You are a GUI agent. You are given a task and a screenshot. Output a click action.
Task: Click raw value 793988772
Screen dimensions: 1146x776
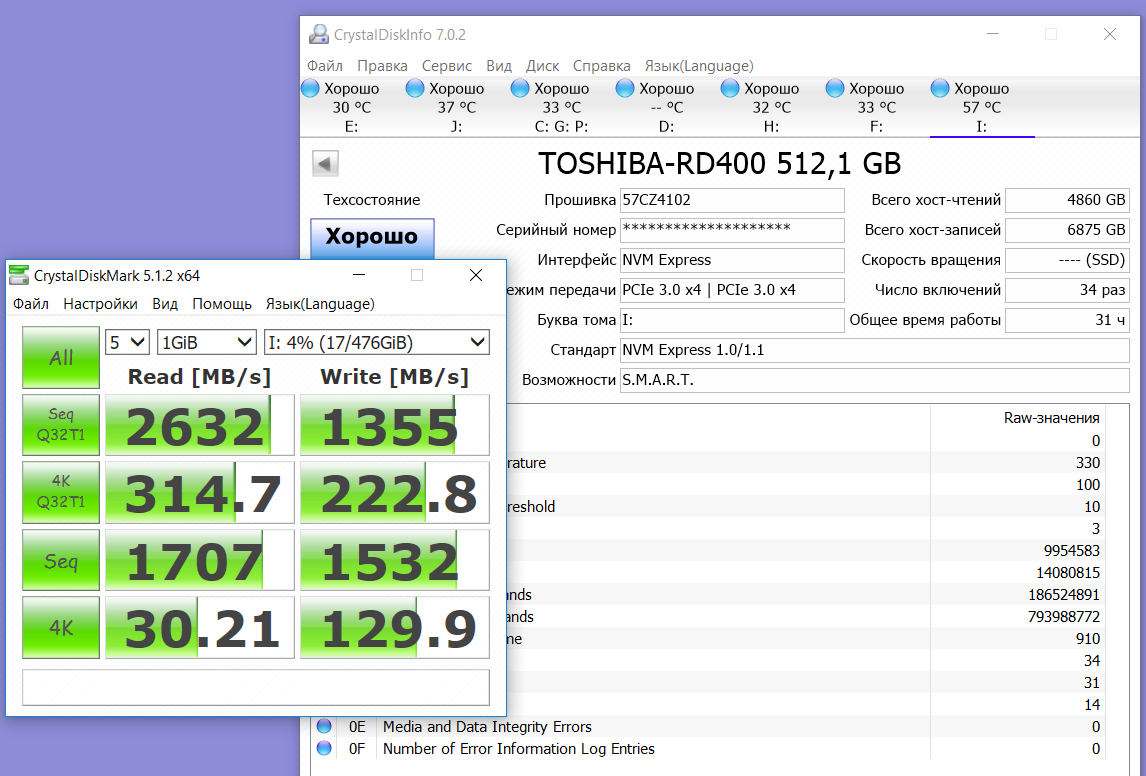coord(1063,617)
